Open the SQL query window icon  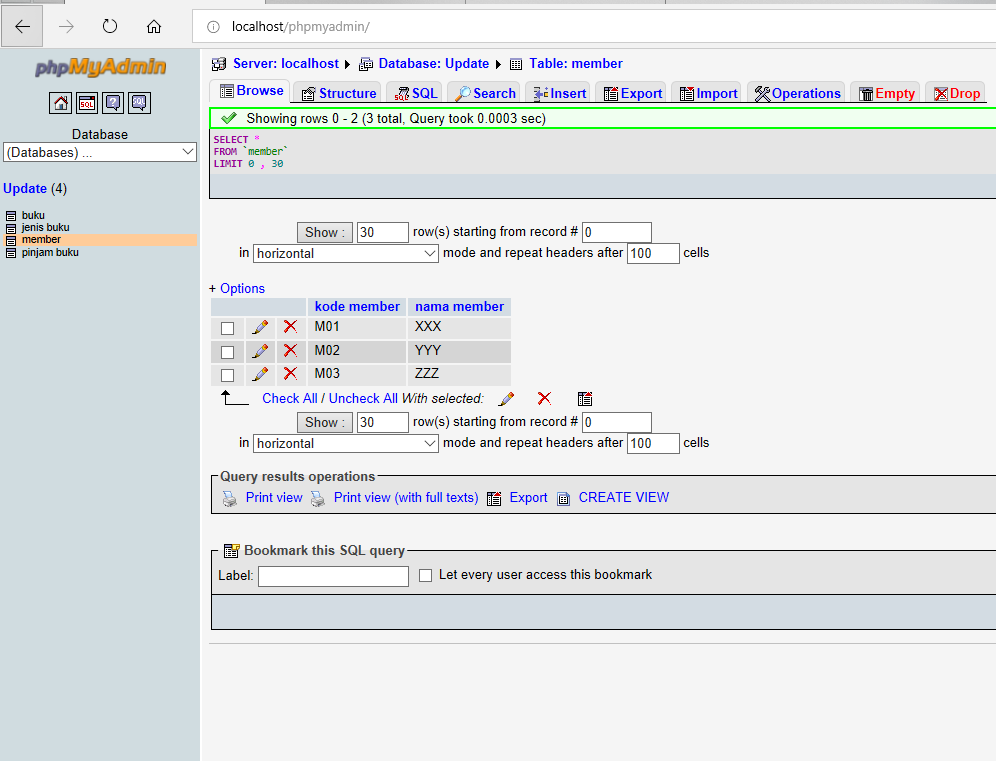tap(86, 102)
